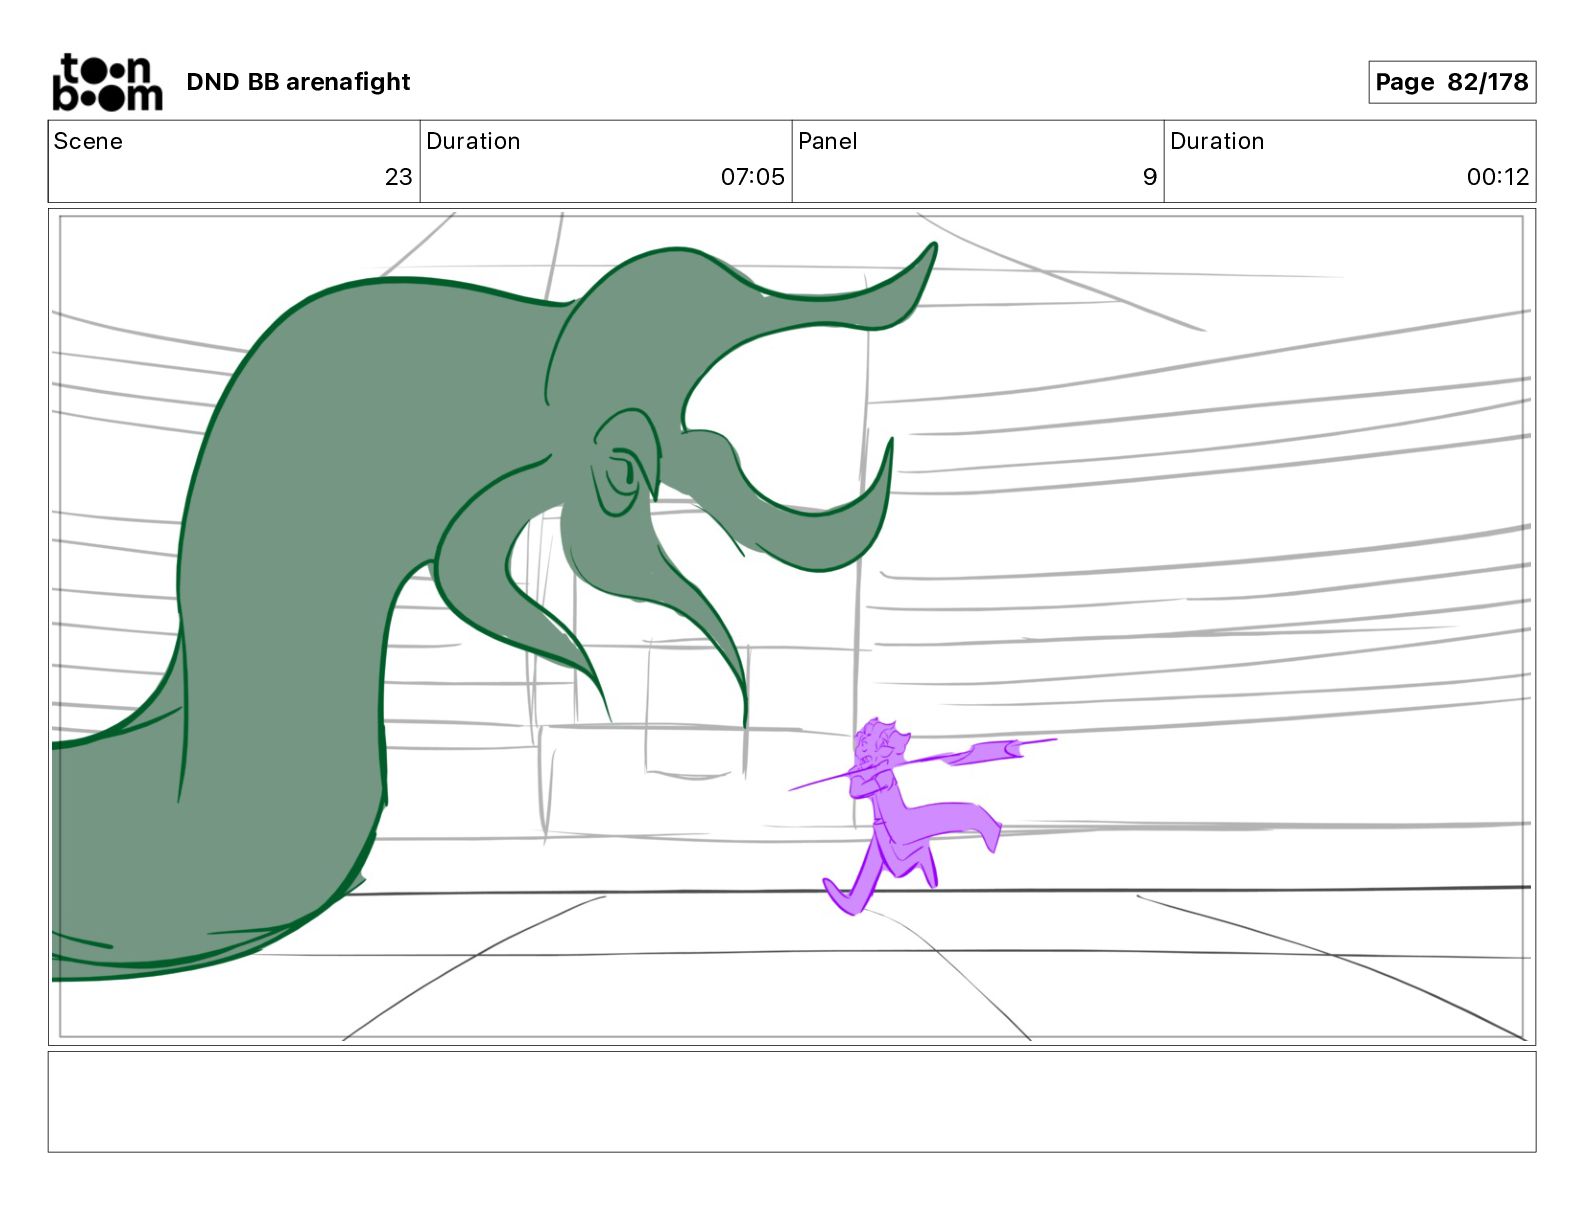Screen dimensions: 1584x1224
Task: Click the Toon Boom logo
Action: tap(107, 82)
